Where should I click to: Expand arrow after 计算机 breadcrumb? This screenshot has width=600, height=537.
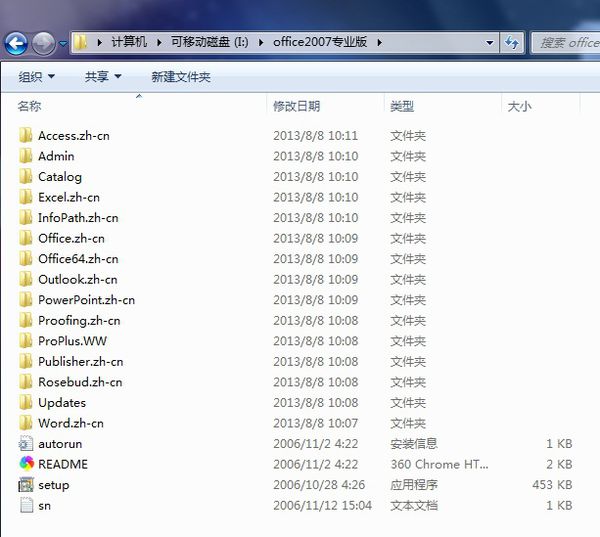click(x=159, y=42)
